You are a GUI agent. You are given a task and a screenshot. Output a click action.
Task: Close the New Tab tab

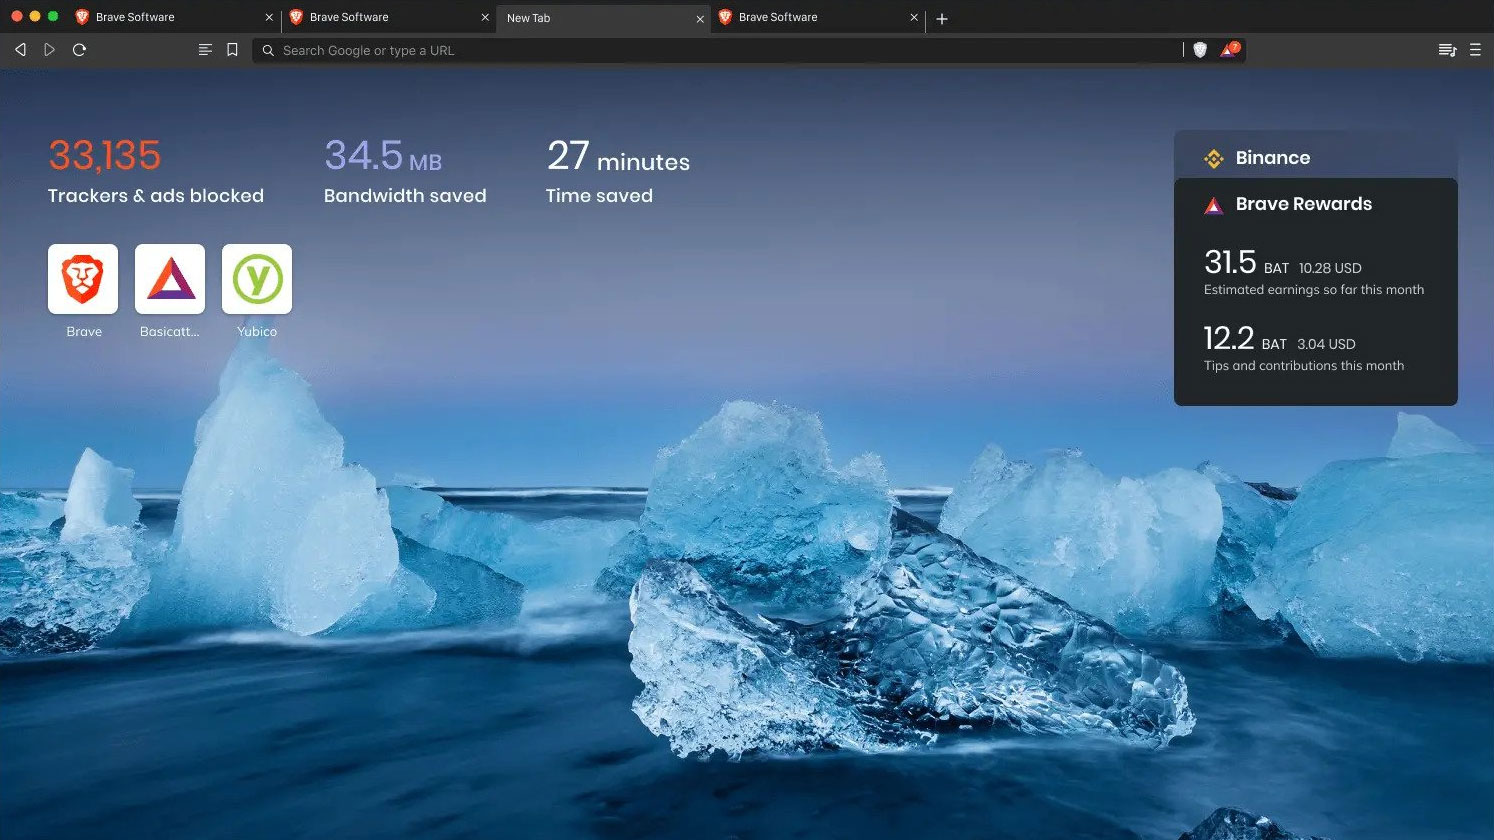click(699, 18)
